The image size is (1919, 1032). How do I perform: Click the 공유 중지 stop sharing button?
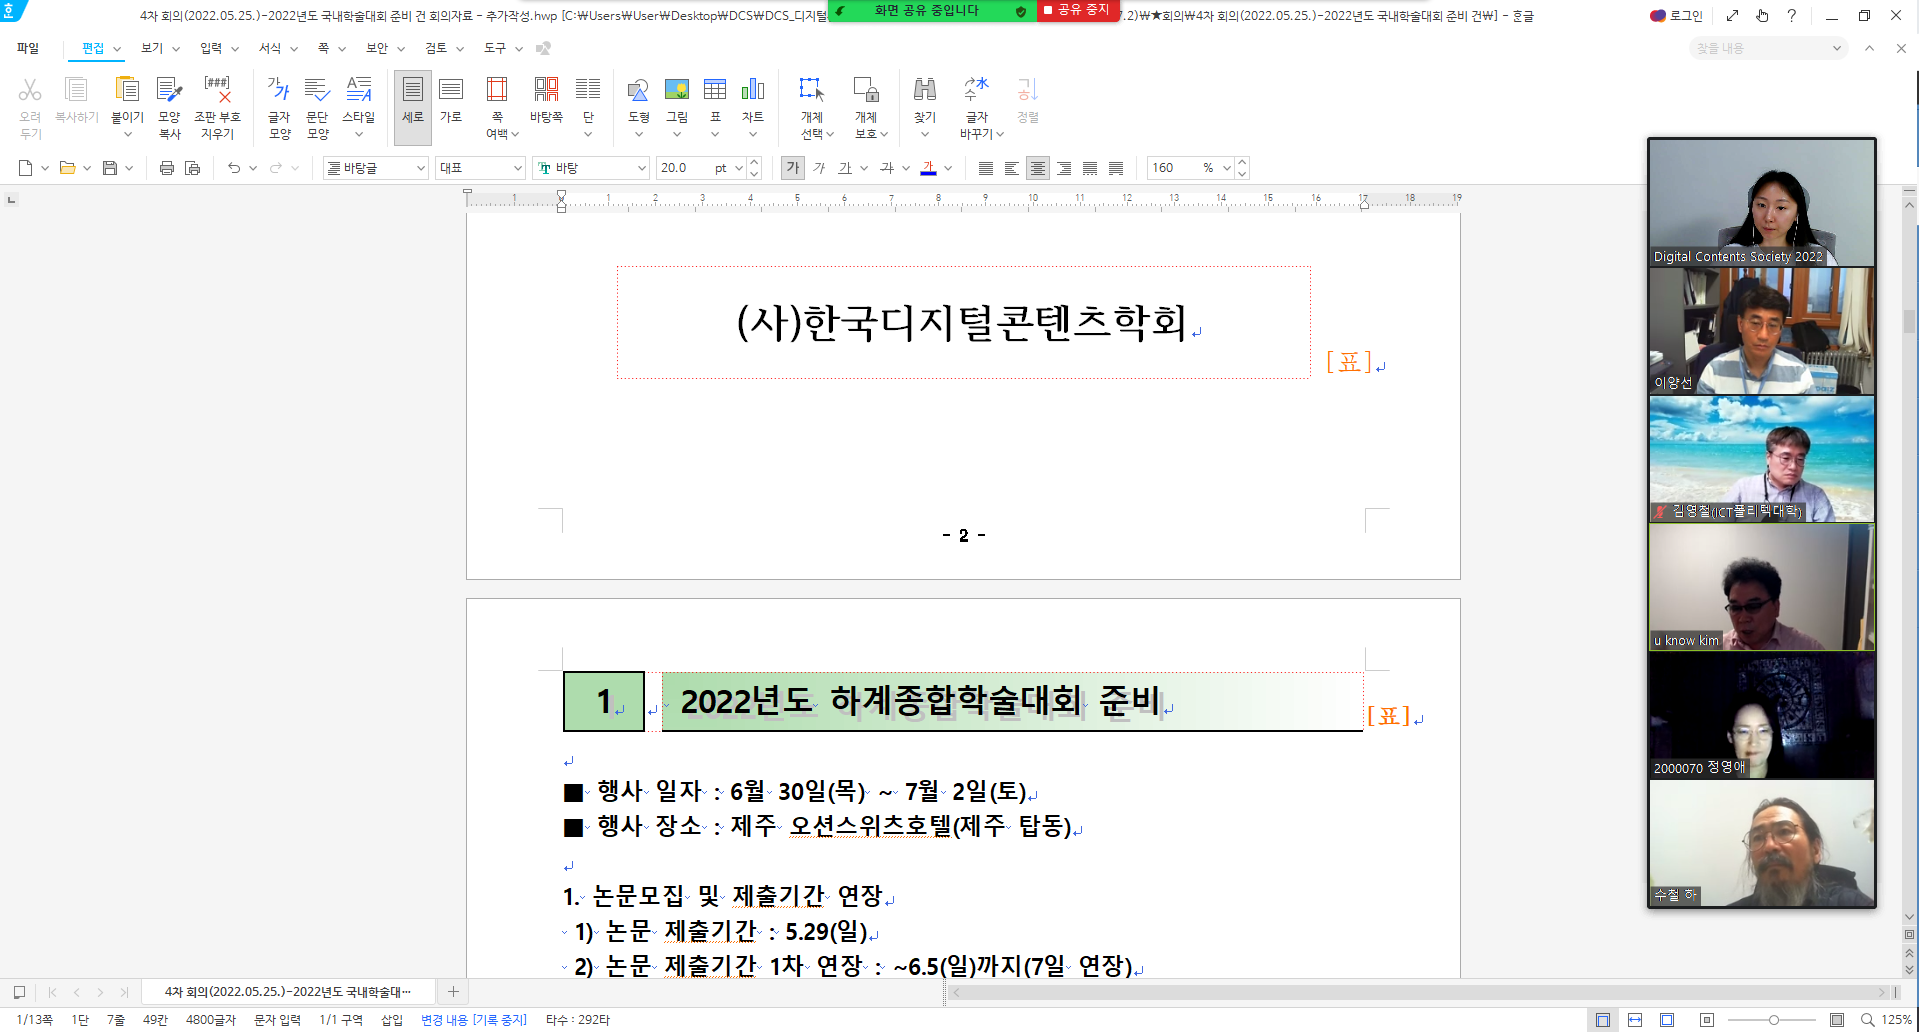coord(1077,10)
